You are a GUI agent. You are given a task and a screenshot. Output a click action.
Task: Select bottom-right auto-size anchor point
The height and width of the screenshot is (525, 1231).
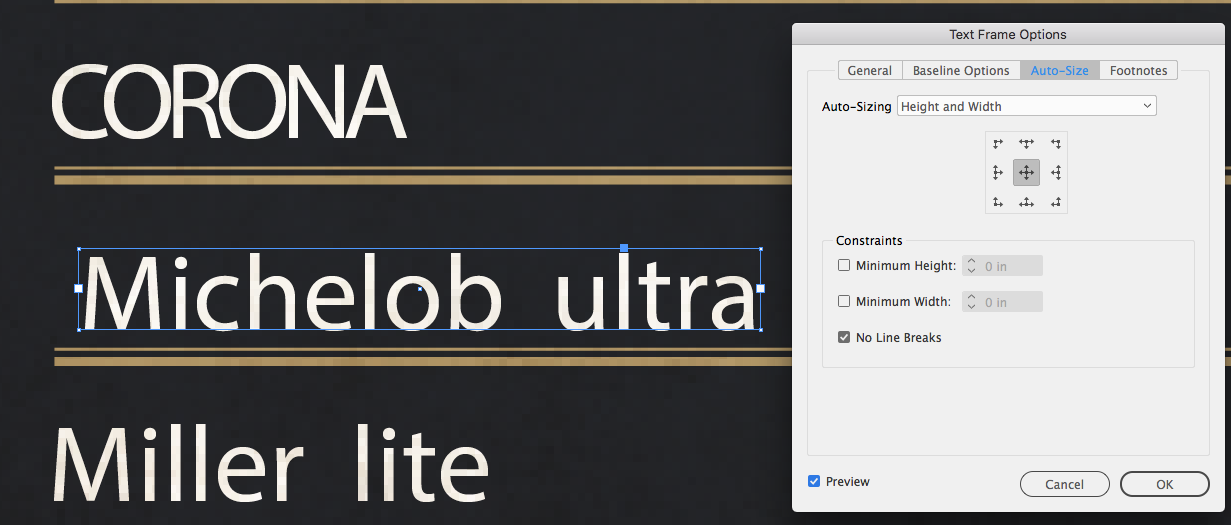1055,202
